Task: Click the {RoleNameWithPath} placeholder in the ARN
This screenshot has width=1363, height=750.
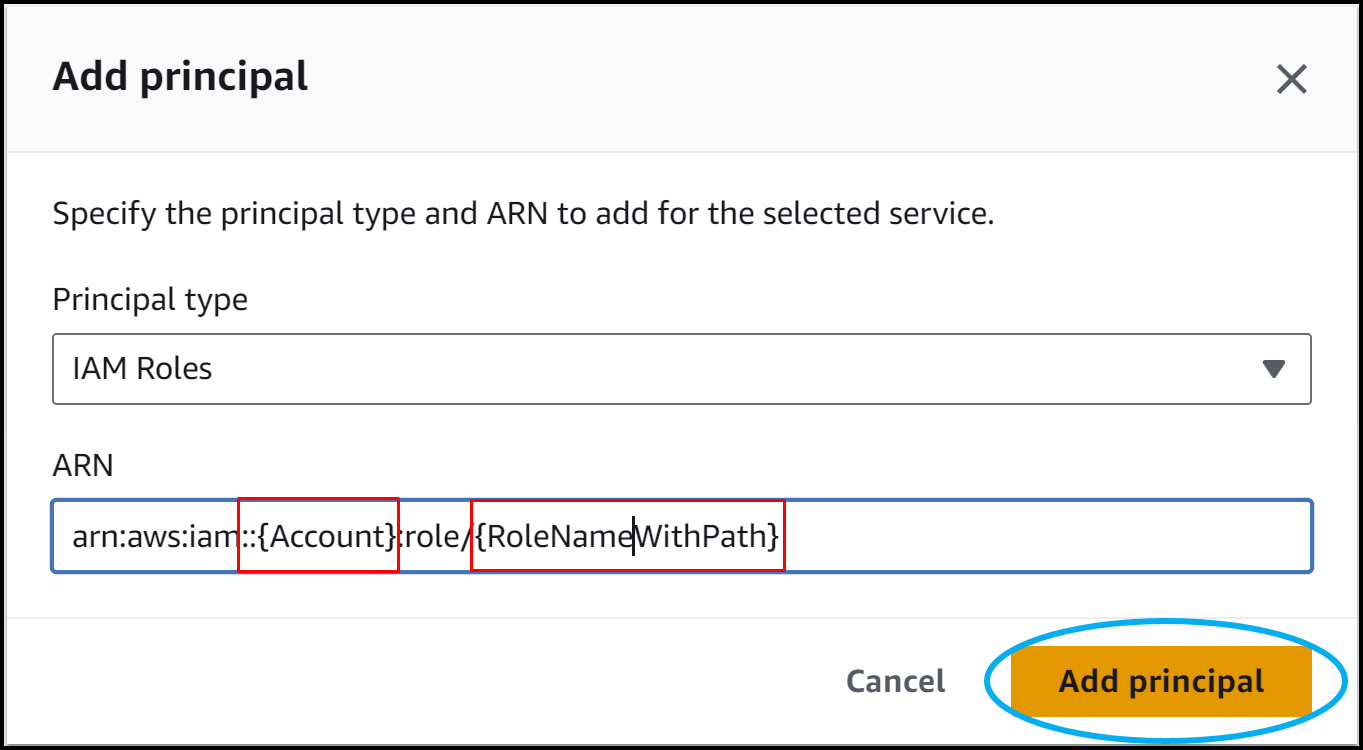Action: pos(627,537)
